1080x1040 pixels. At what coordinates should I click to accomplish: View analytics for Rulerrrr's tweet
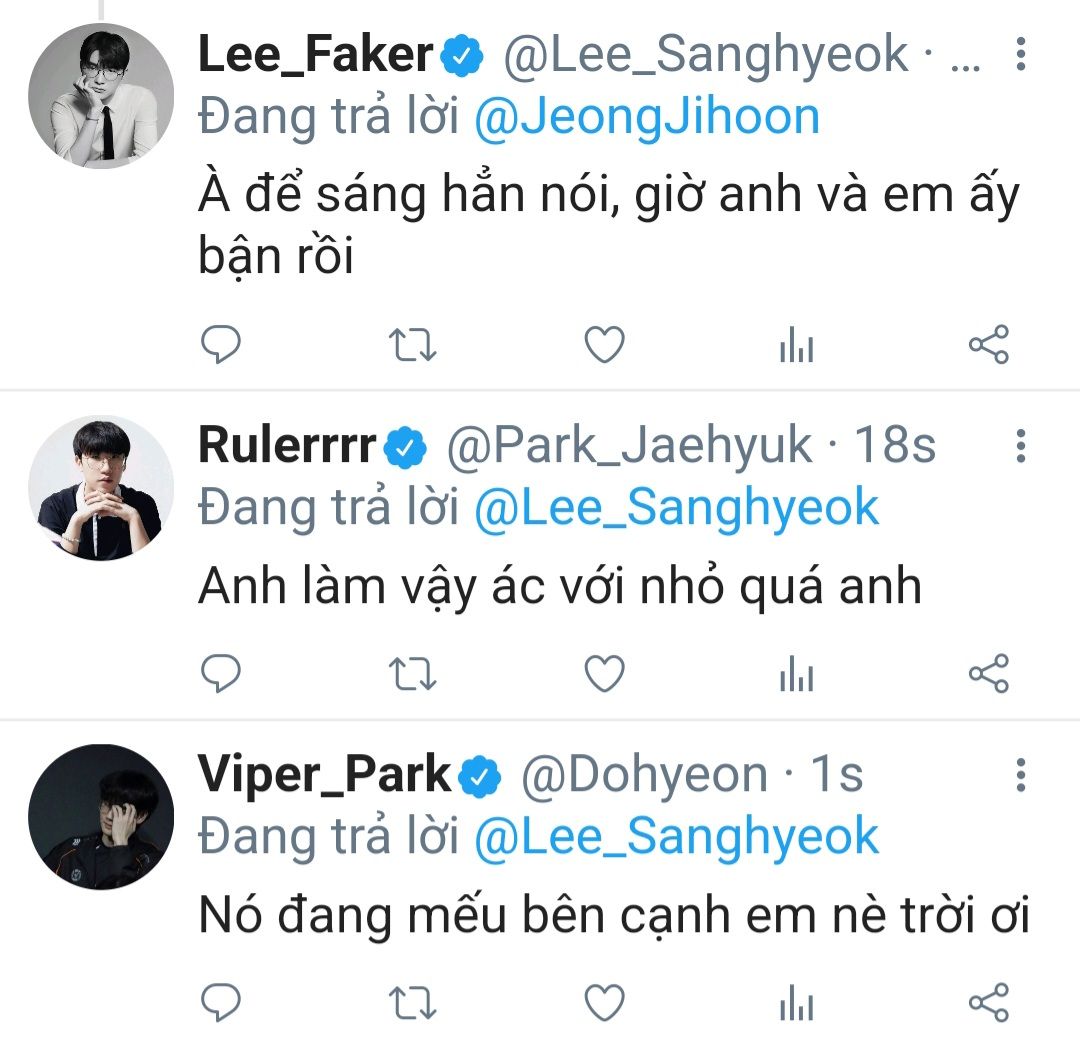click(796, 676)
